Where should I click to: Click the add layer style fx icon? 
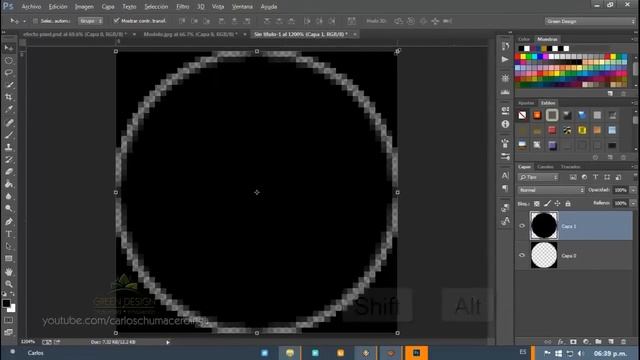coord(561,342)
